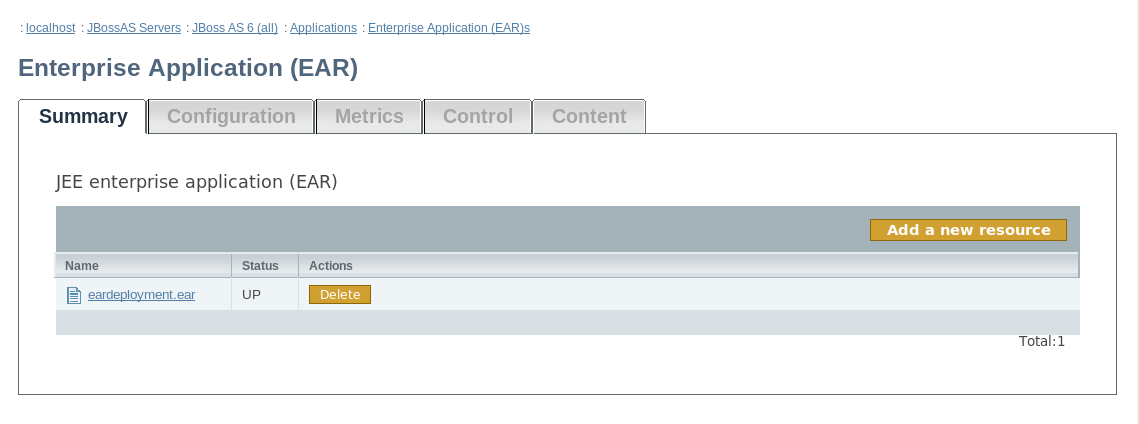Click the eardeployment.ear file icon

(73, 295)
